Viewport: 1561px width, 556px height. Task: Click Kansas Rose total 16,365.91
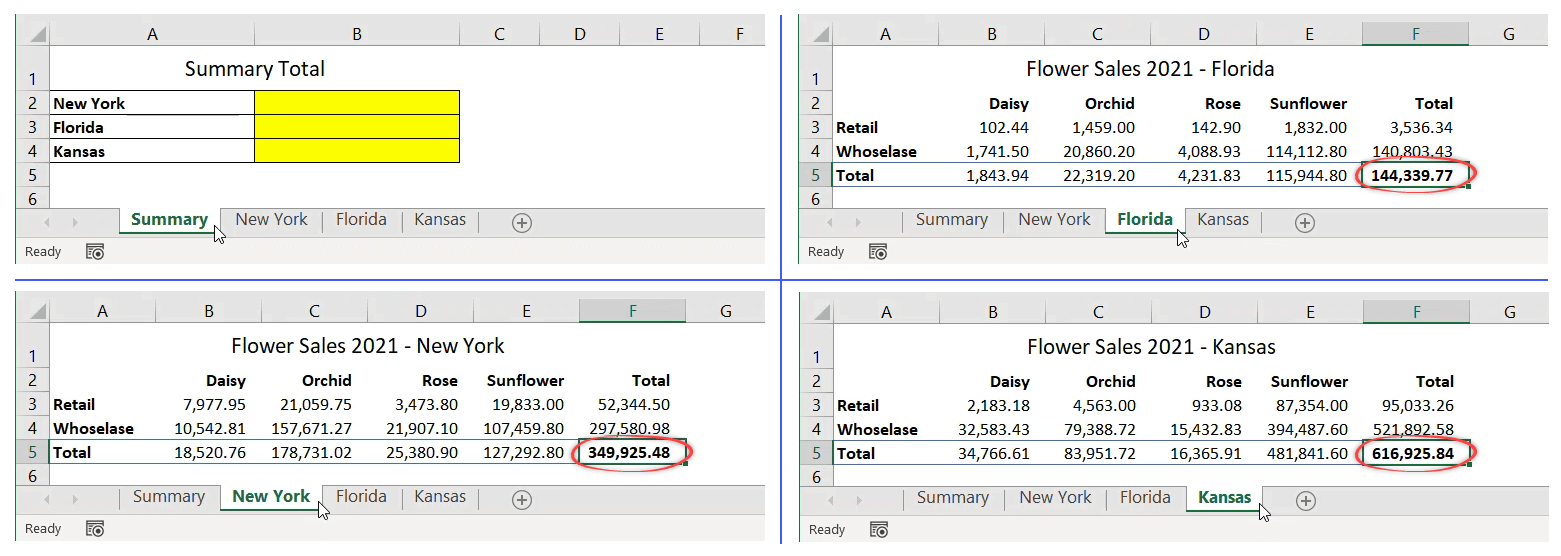click(1204, 453)
